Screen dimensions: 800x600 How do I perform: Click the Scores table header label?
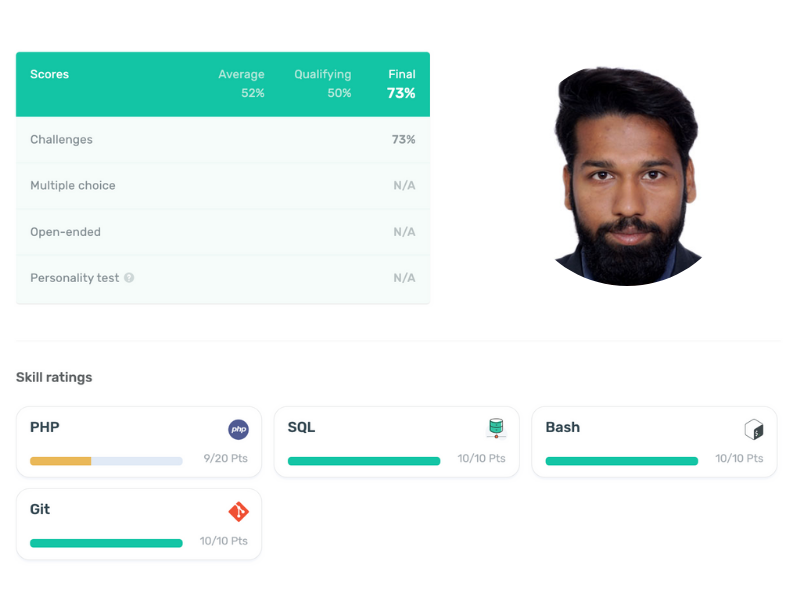tap(49, 74)
